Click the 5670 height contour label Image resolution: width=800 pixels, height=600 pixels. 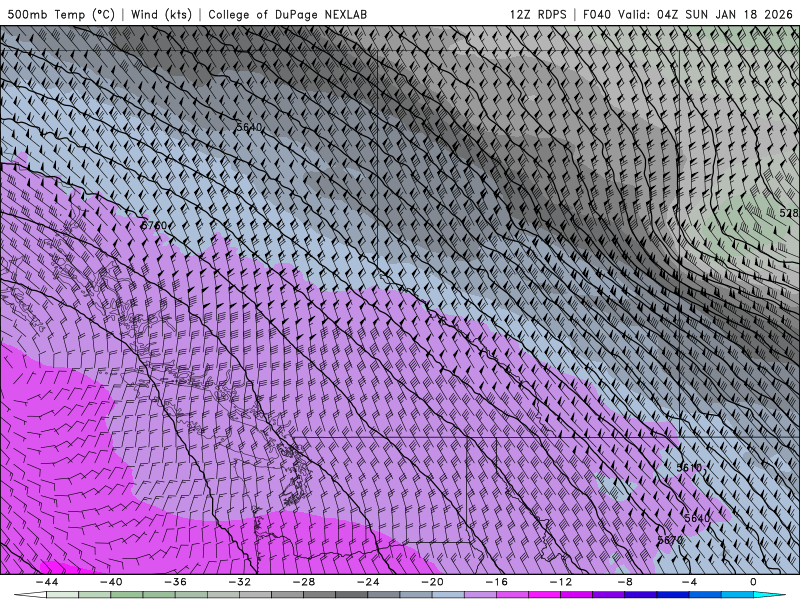coord(670,540)
